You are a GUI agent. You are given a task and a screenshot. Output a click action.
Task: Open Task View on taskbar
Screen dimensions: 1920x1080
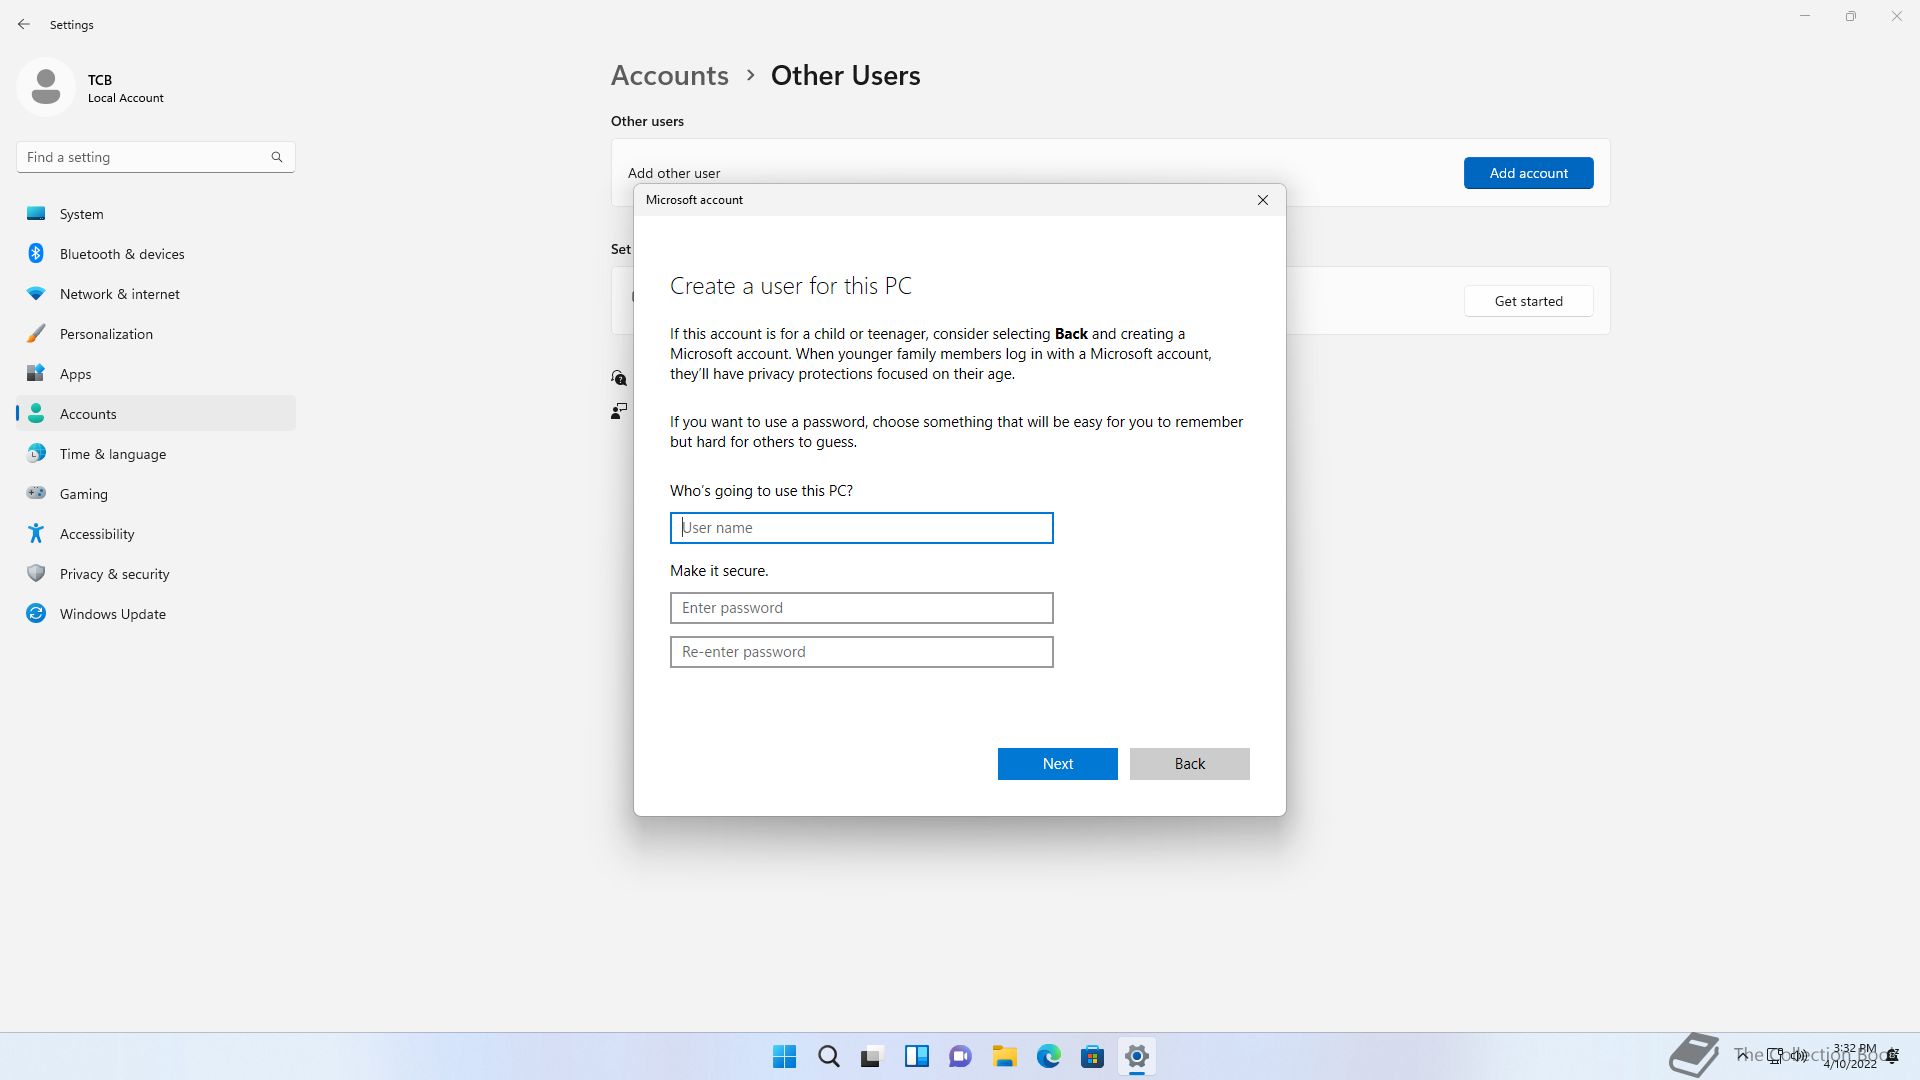tap(873, 1056)
